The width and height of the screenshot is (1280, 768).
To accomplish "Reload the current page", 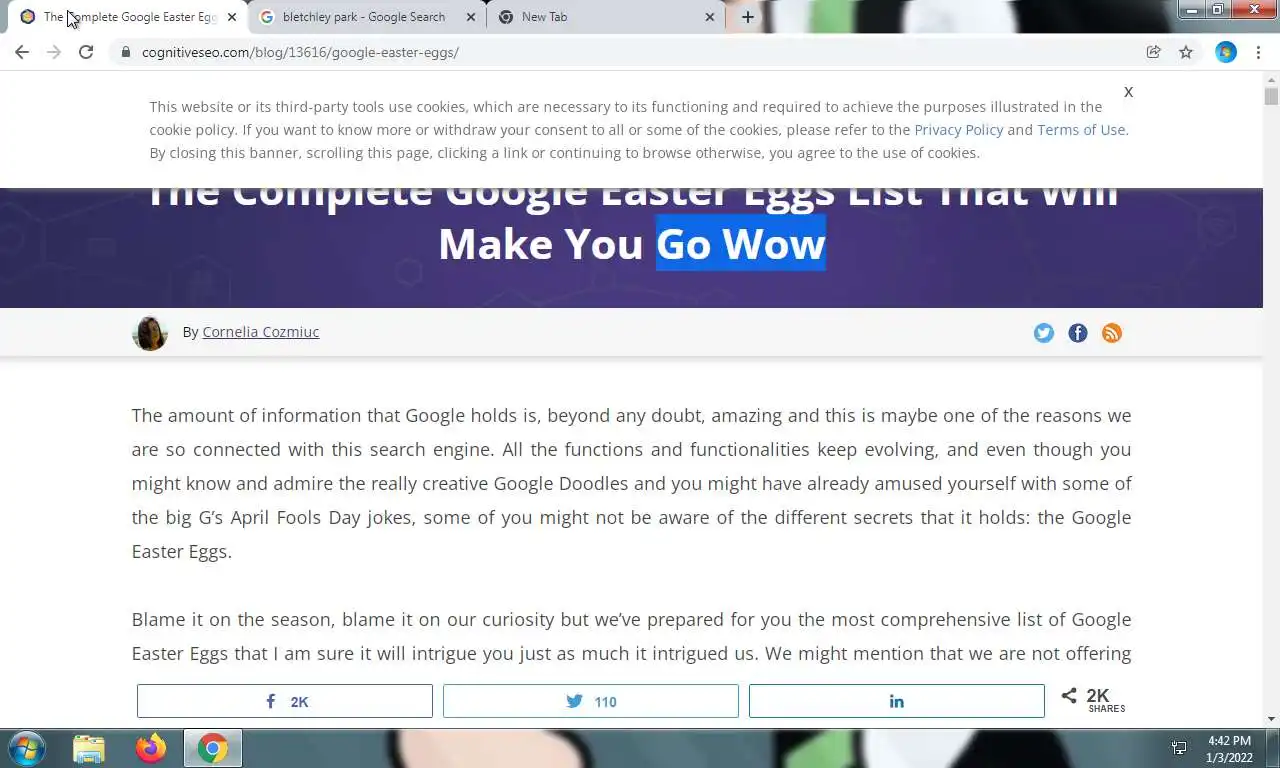I will point(86,52).
